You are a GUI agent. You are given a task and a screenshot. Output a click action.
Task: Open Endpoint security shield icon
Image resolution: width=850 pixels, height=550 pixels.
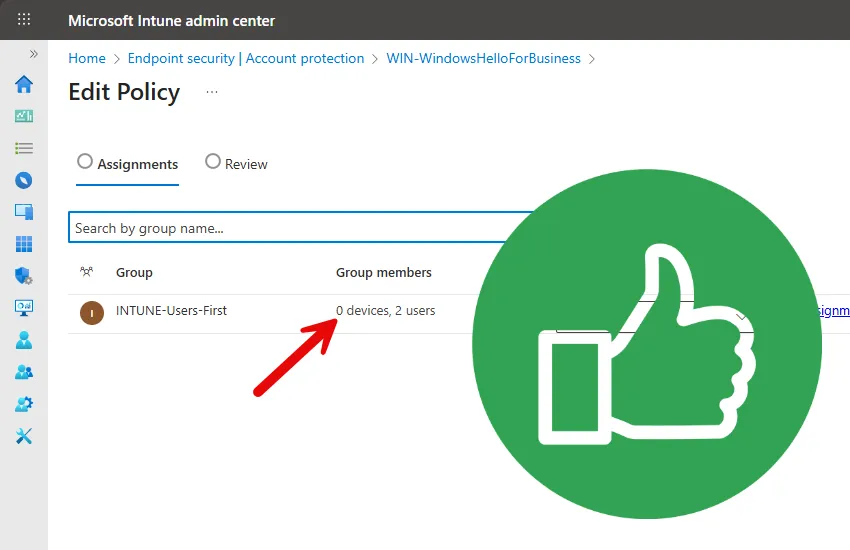point(24,276)
